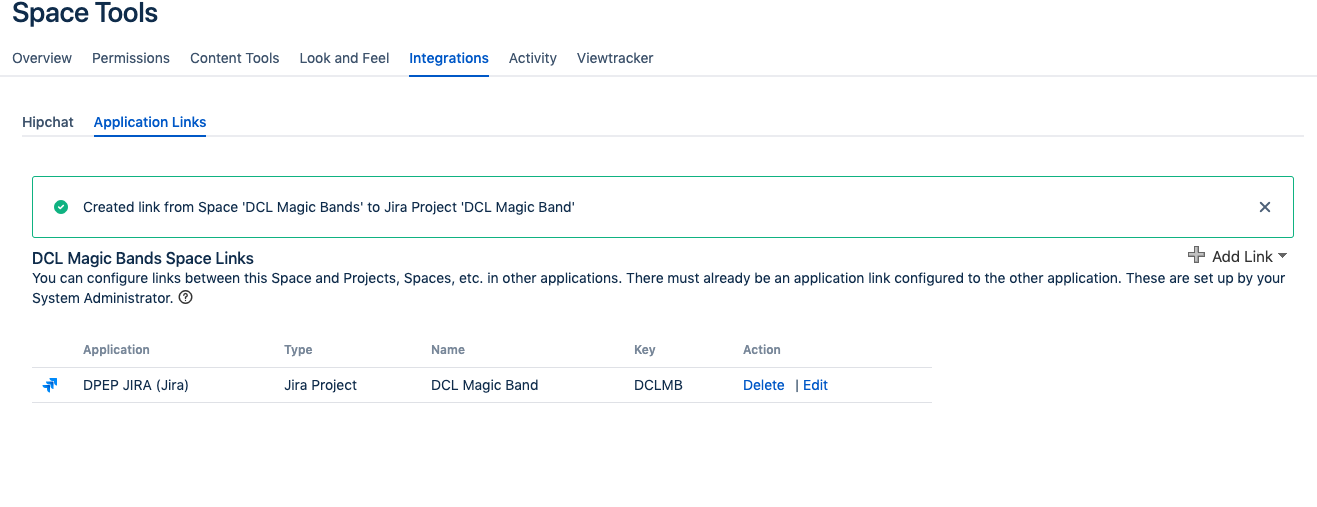The image size is (1317, 507).
Task: Click the green success checkmark icon
Action: [x=61, y=207]
